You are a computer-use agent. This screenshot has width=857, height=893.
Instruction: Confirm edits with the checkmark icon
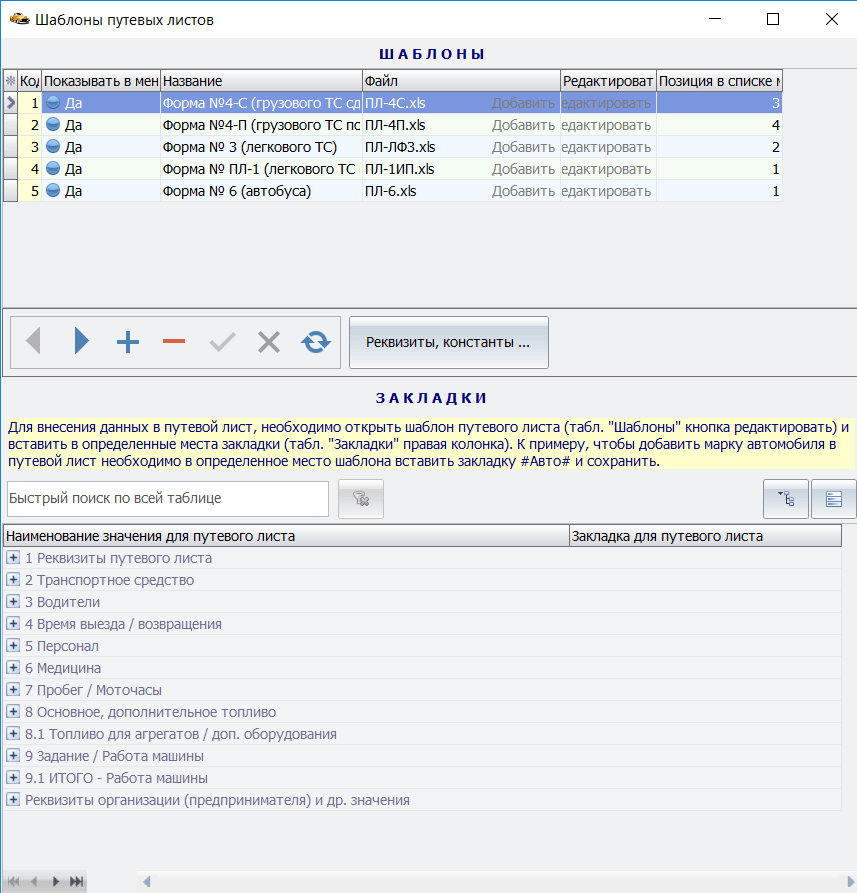[222, 342]
